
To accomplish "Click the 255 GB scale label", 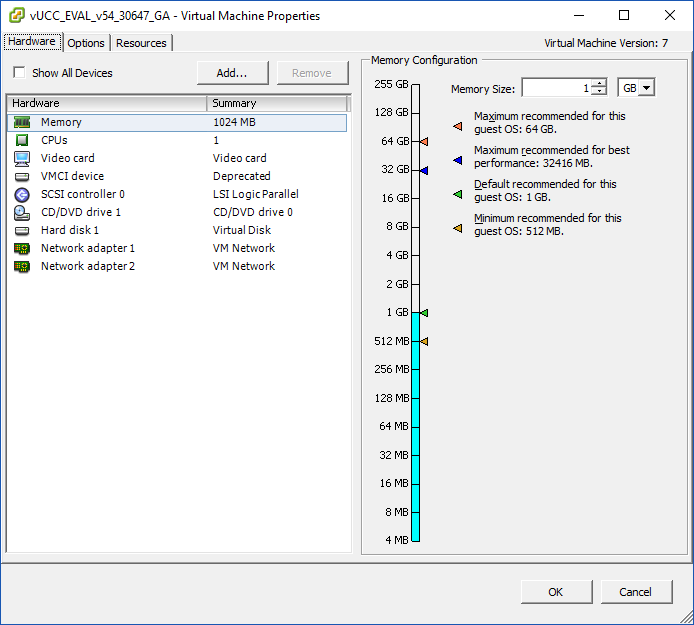I will pos(391,84).
